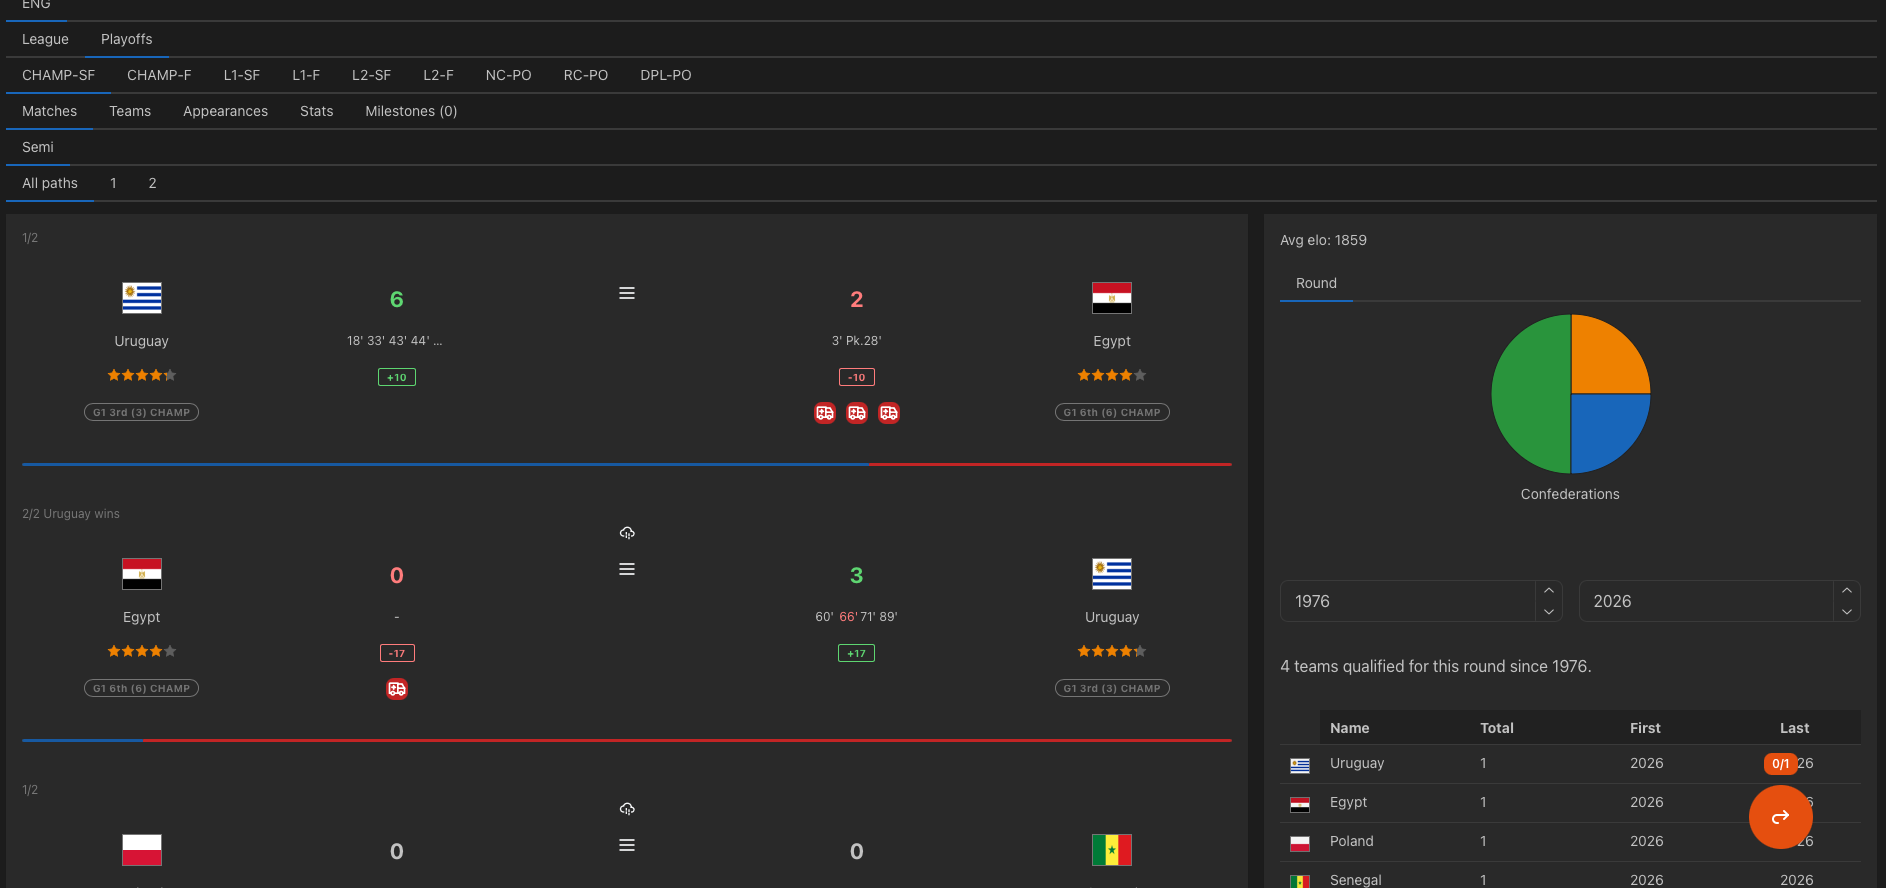1886x888 pixels.
Task: Decrease the 2026 end year
Action: click(1847, 612)
